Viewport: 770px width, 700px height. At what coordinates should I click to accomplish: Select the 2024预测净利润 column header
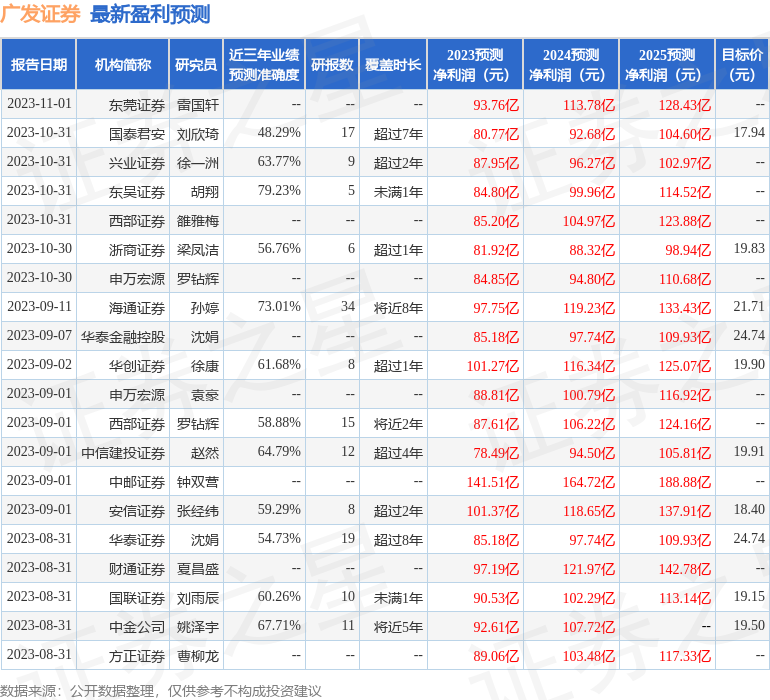pyautogui.click(x=571, y=64)
